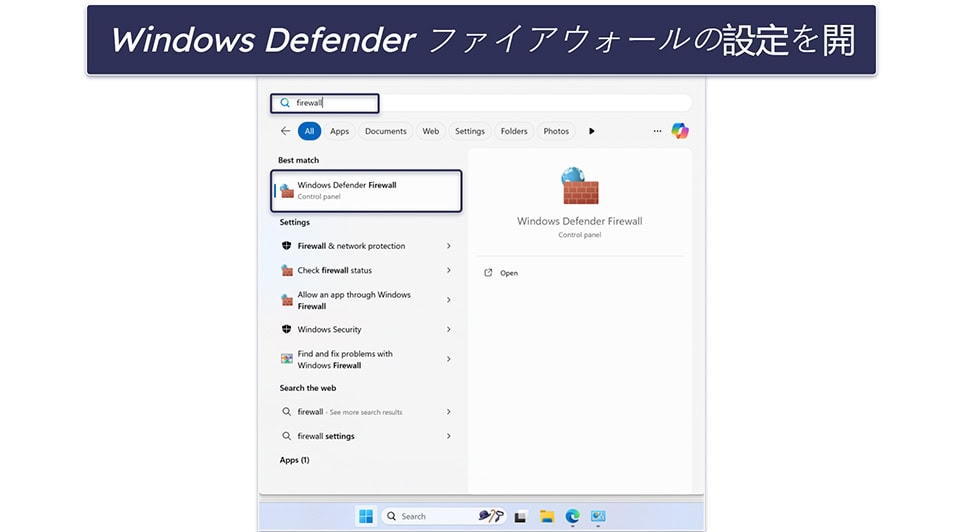Open firewall settings web search entry

click(x=366, y=436)
